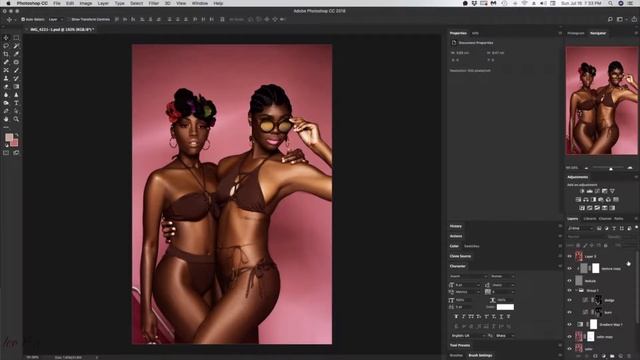Viewport: 640px width, 360px height.
Task: Select the Sharpen tool
Action: 16,95
